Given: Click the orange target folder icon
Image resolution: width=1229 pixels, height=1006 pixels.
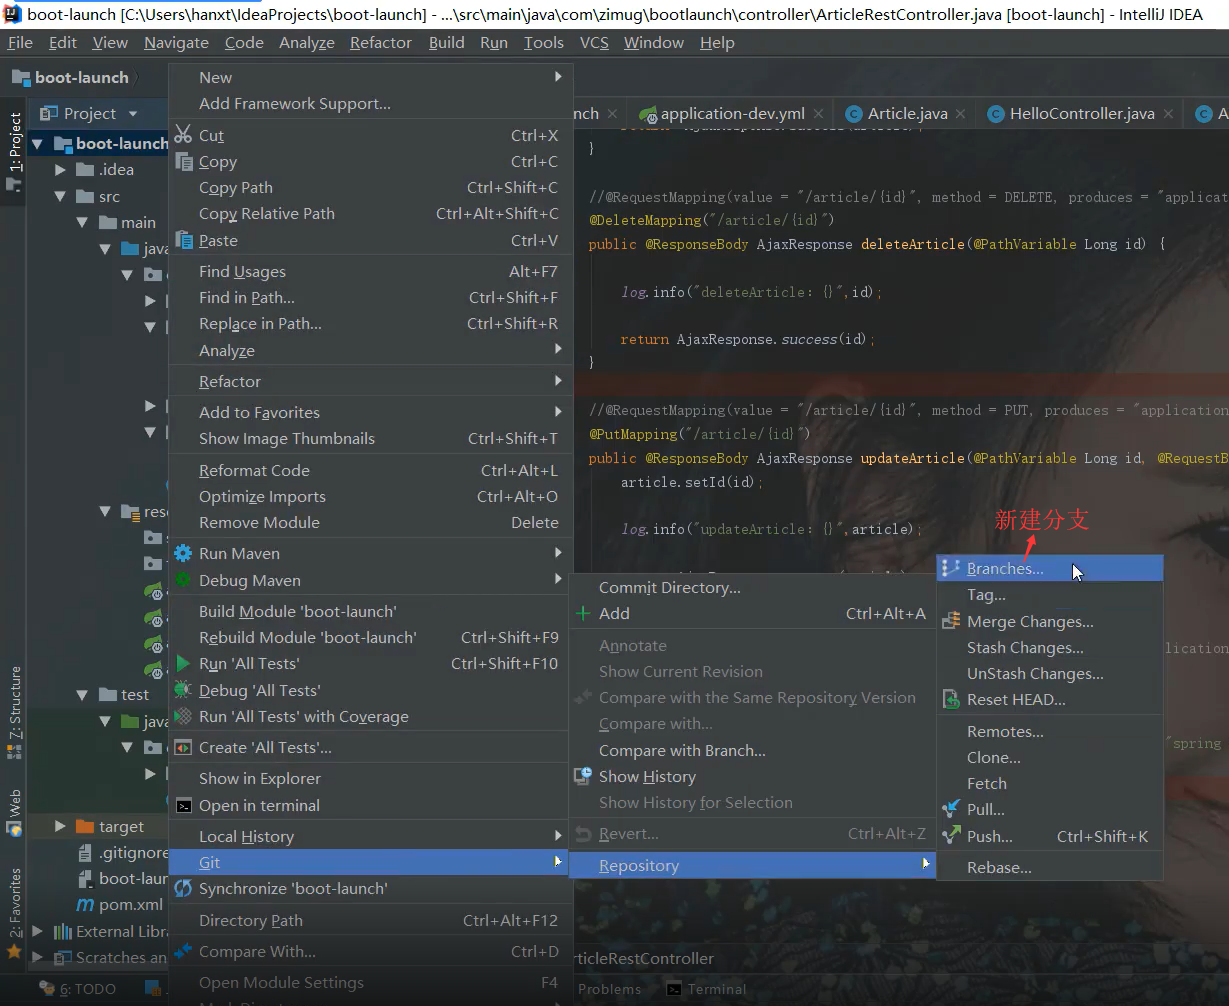Looking at the screenshot, I should pyautogui.click(x=85, y=826).
